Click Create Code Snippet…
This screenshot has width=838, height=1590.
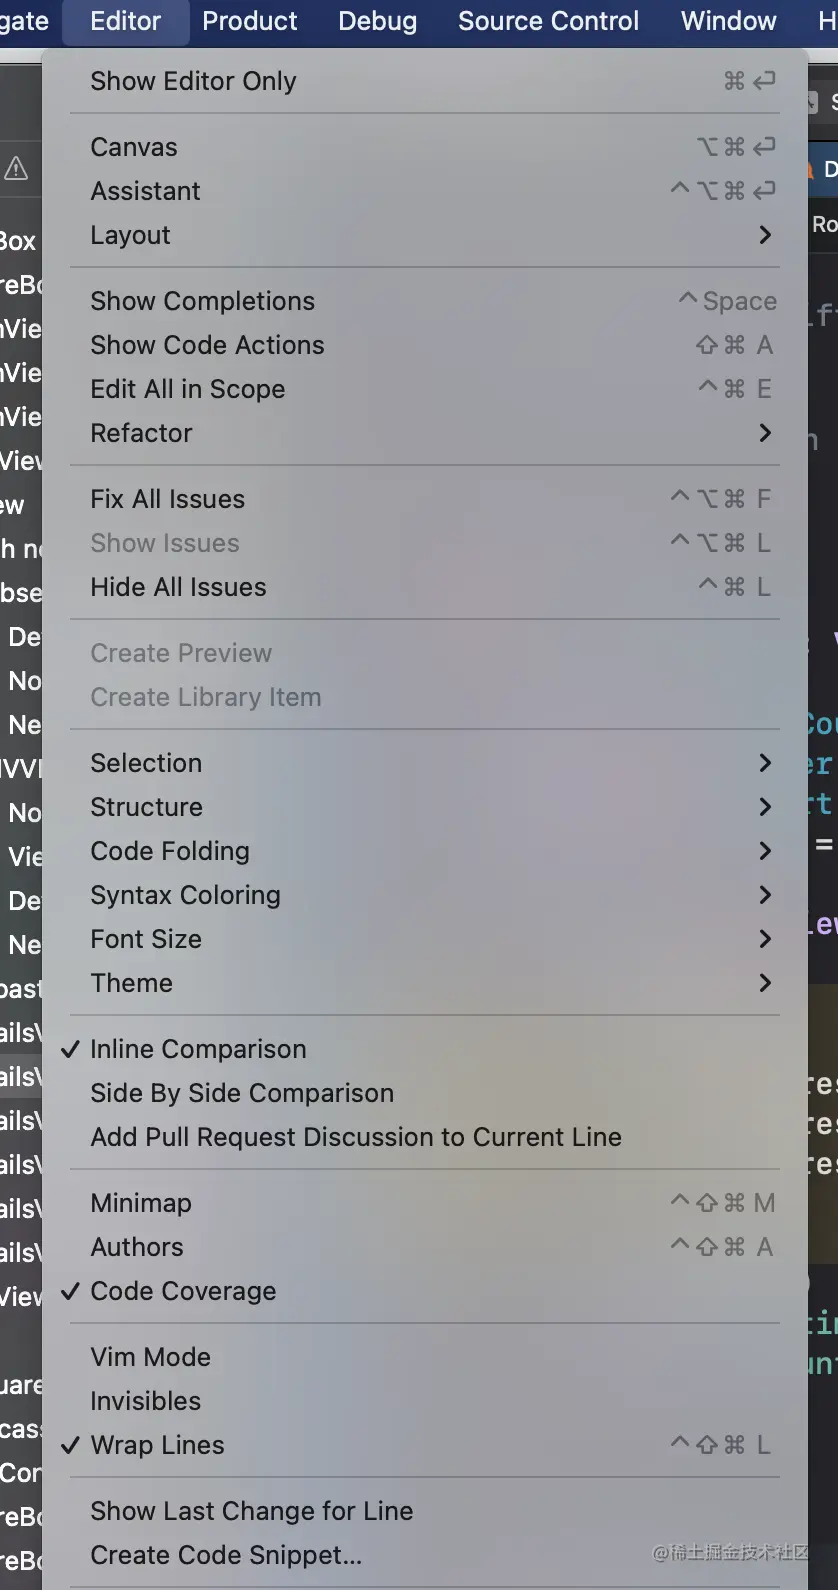226,1555
